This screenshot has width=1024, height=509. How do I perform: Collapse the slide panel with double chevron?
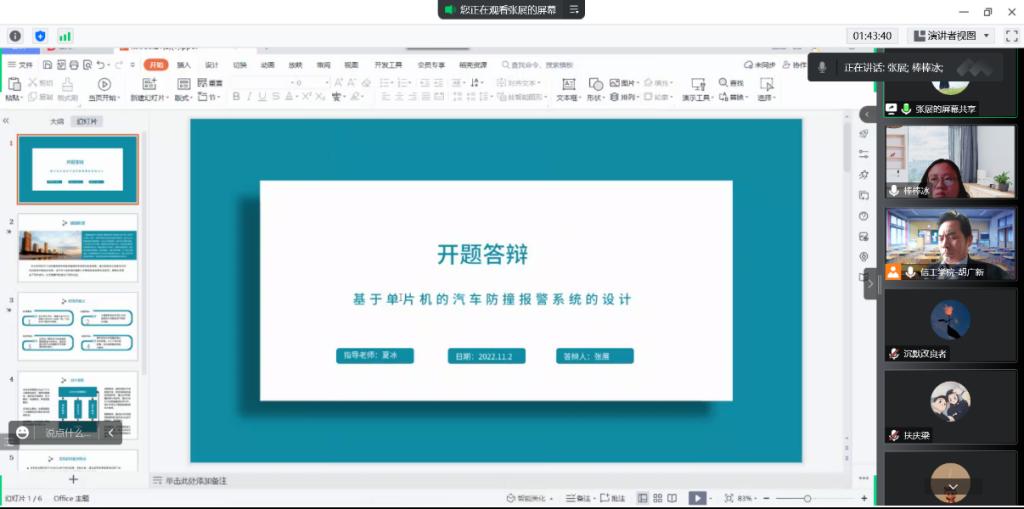[6, 120]
